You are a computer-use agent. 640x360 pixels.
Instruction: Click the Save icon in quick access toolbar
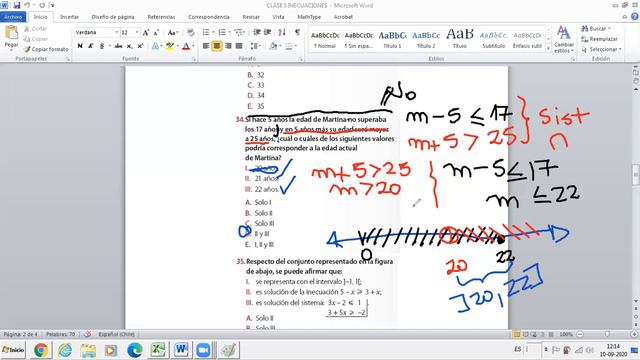click(17, 5)
